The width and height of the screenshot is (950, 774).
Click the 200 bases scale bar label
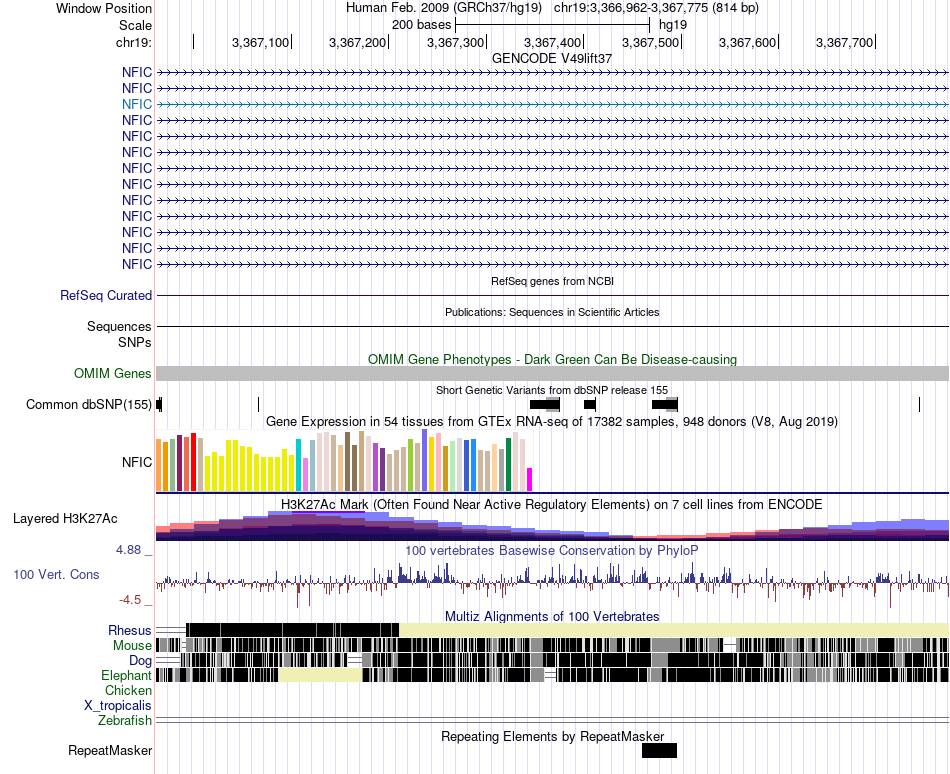(421, 25)
